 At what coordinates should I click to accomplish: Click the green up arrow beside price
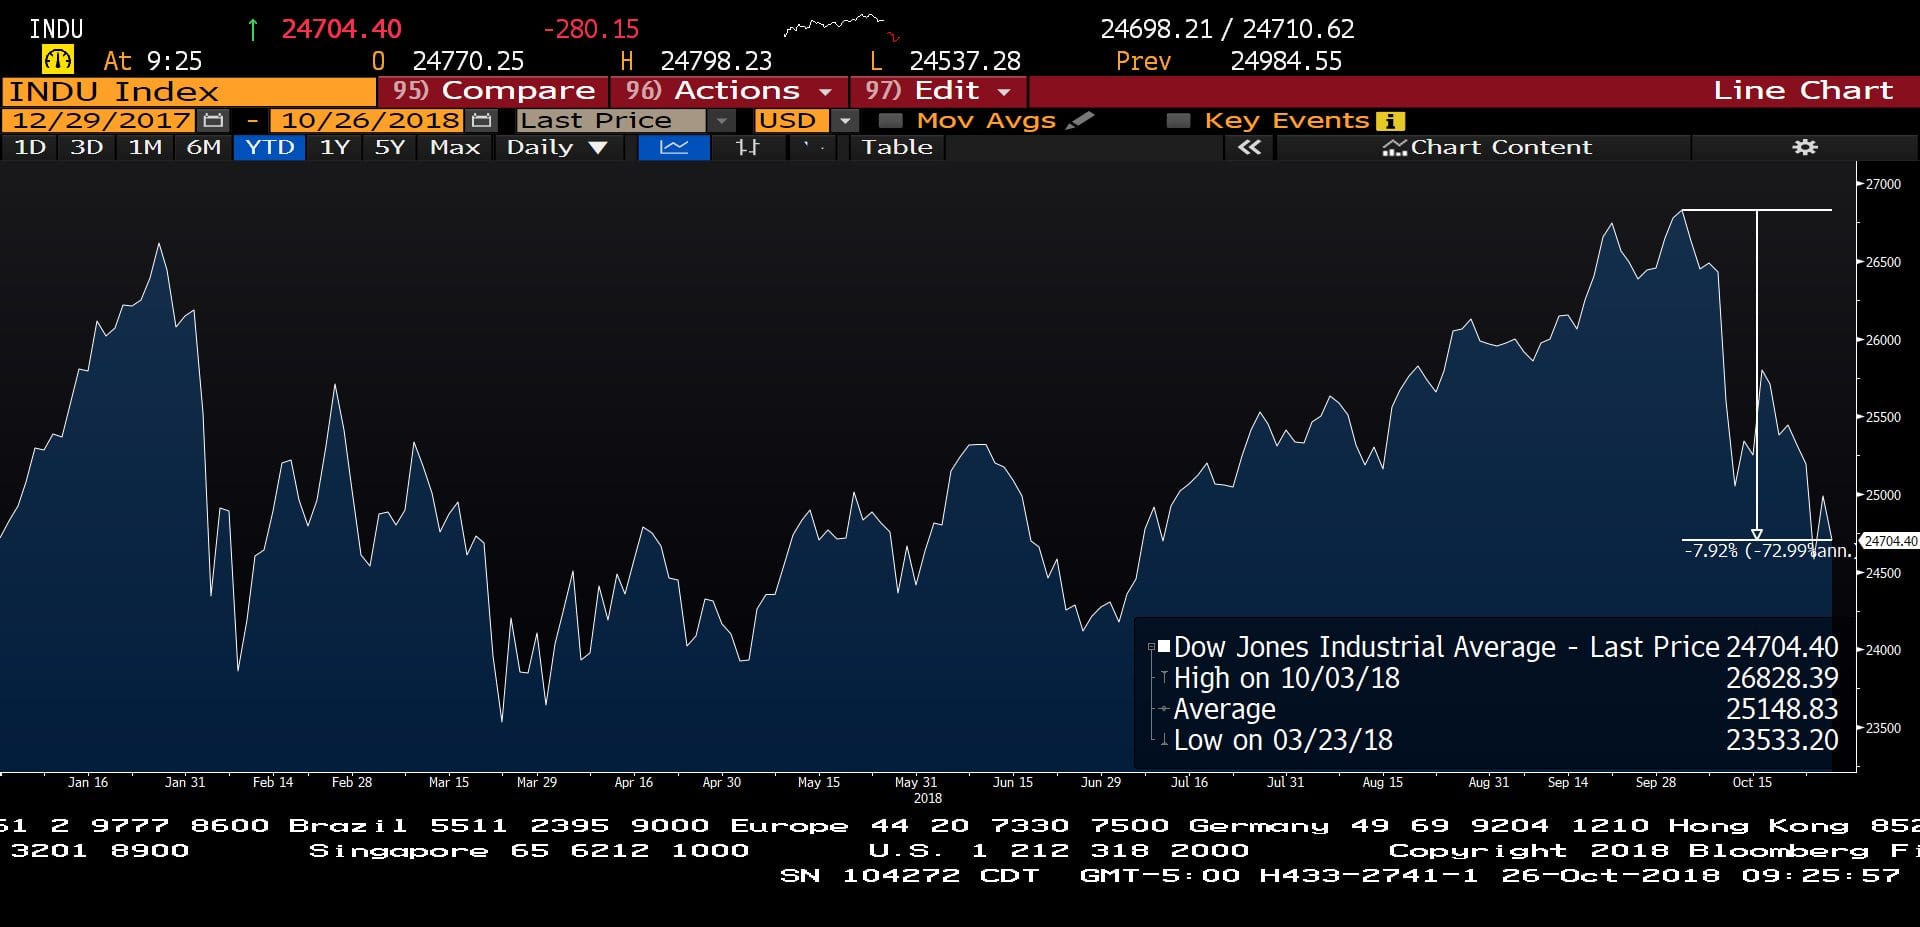(x=253, y=30)
